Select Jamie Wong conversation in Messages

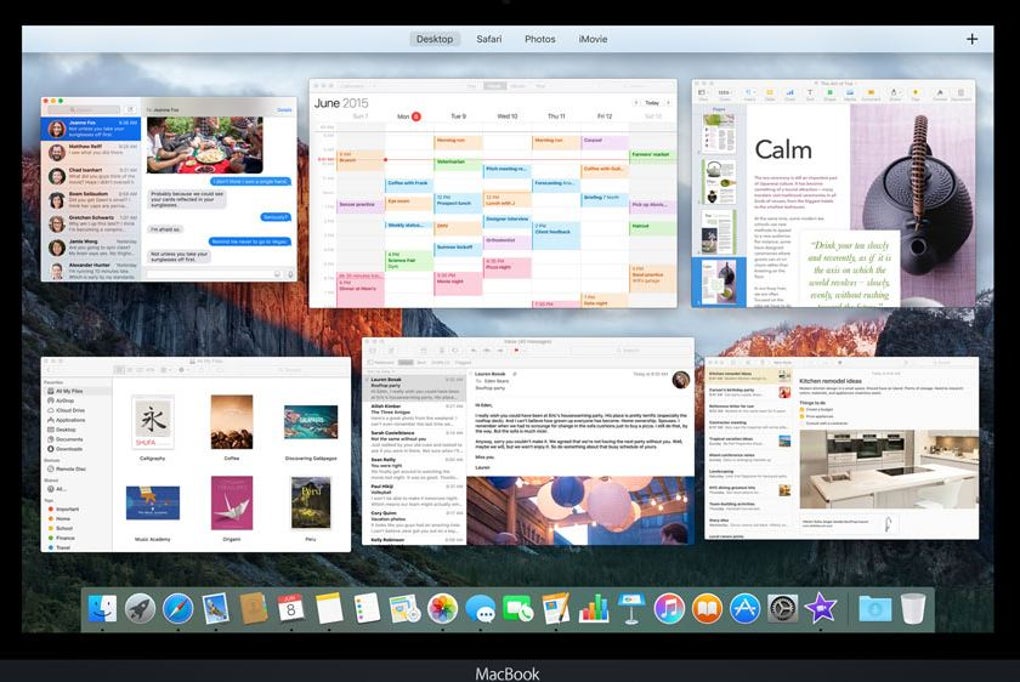pyautogui.click(x=91, y=247)
